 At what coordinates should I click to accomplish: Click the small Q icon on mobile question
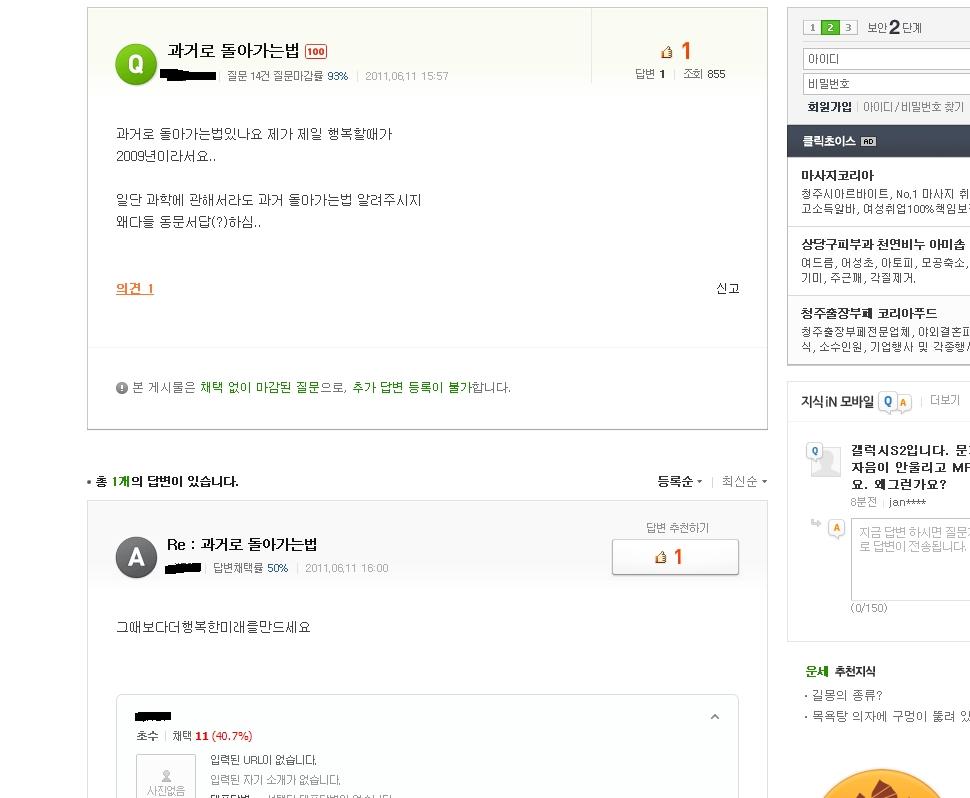815,452
